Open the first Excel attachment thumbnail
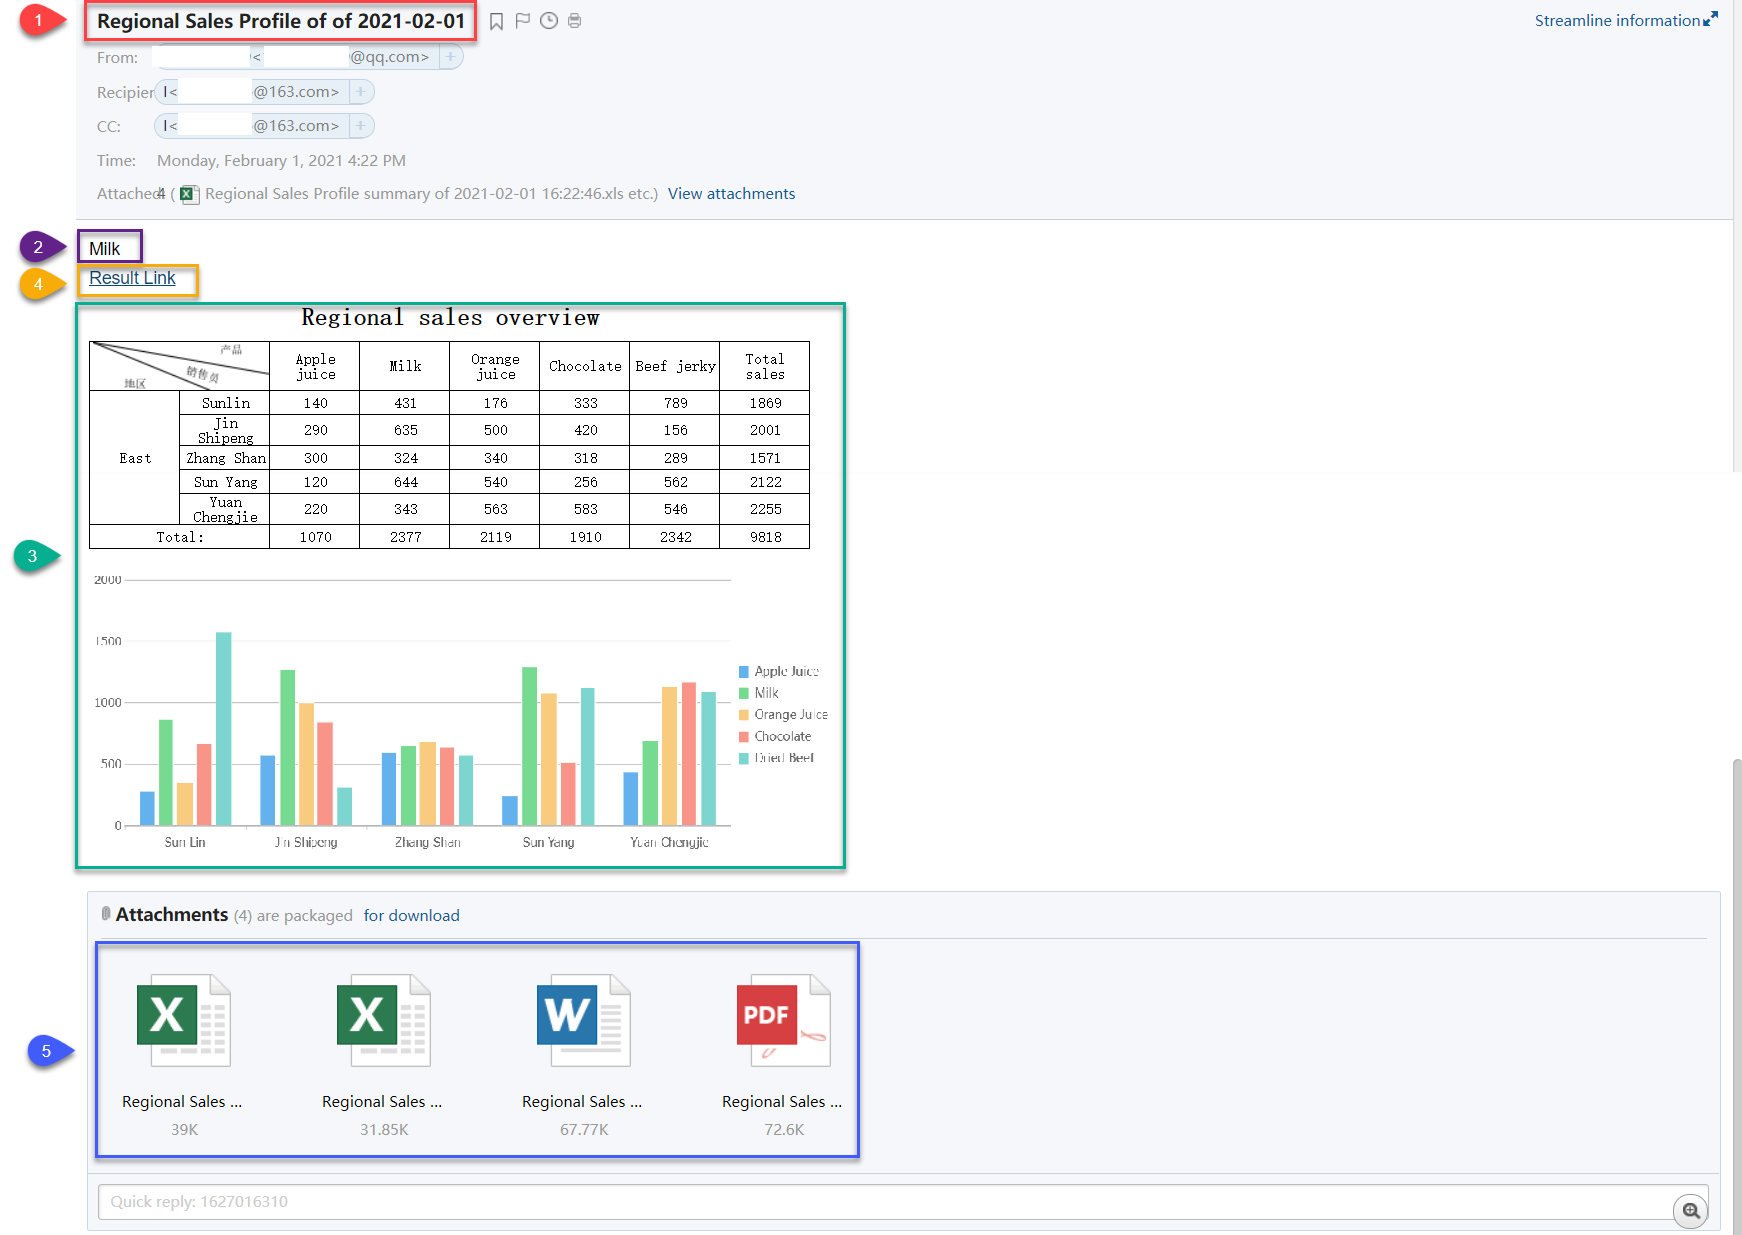 pyautogui.click(x=183, y=1020)
